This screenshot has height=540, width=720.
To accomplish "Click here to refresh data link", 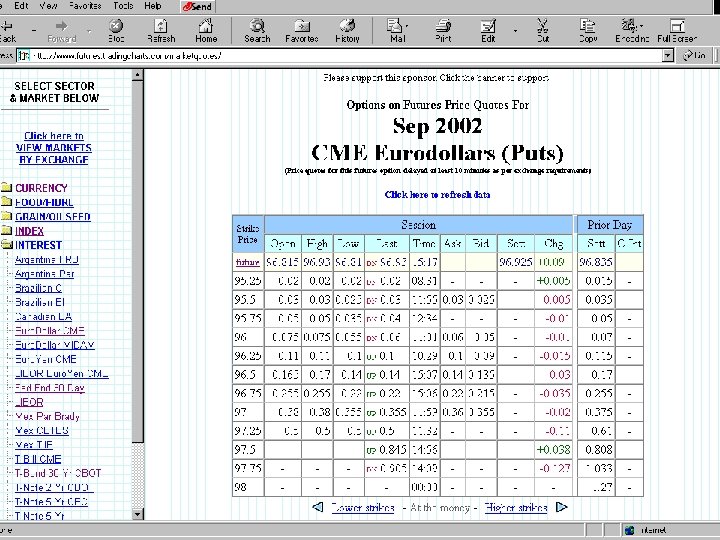I will tap(437, 195).
